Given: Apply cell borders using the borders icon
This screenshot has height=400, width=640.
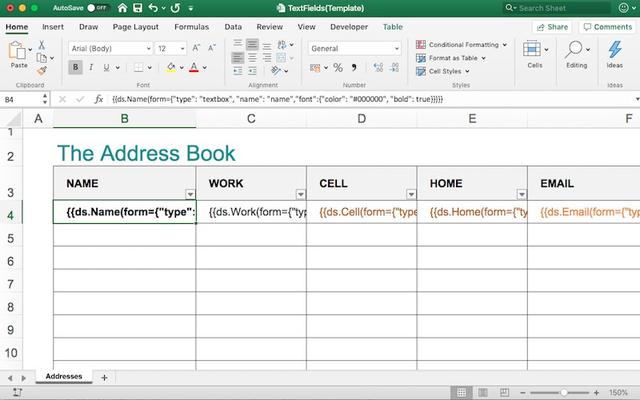Looking at the screenshot, I should 139,67.
